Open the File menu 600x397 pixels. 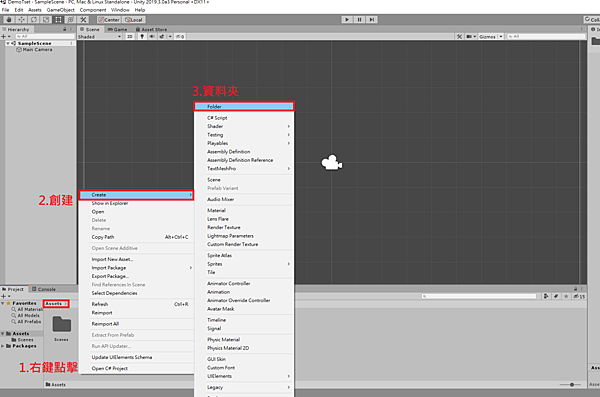5,10
